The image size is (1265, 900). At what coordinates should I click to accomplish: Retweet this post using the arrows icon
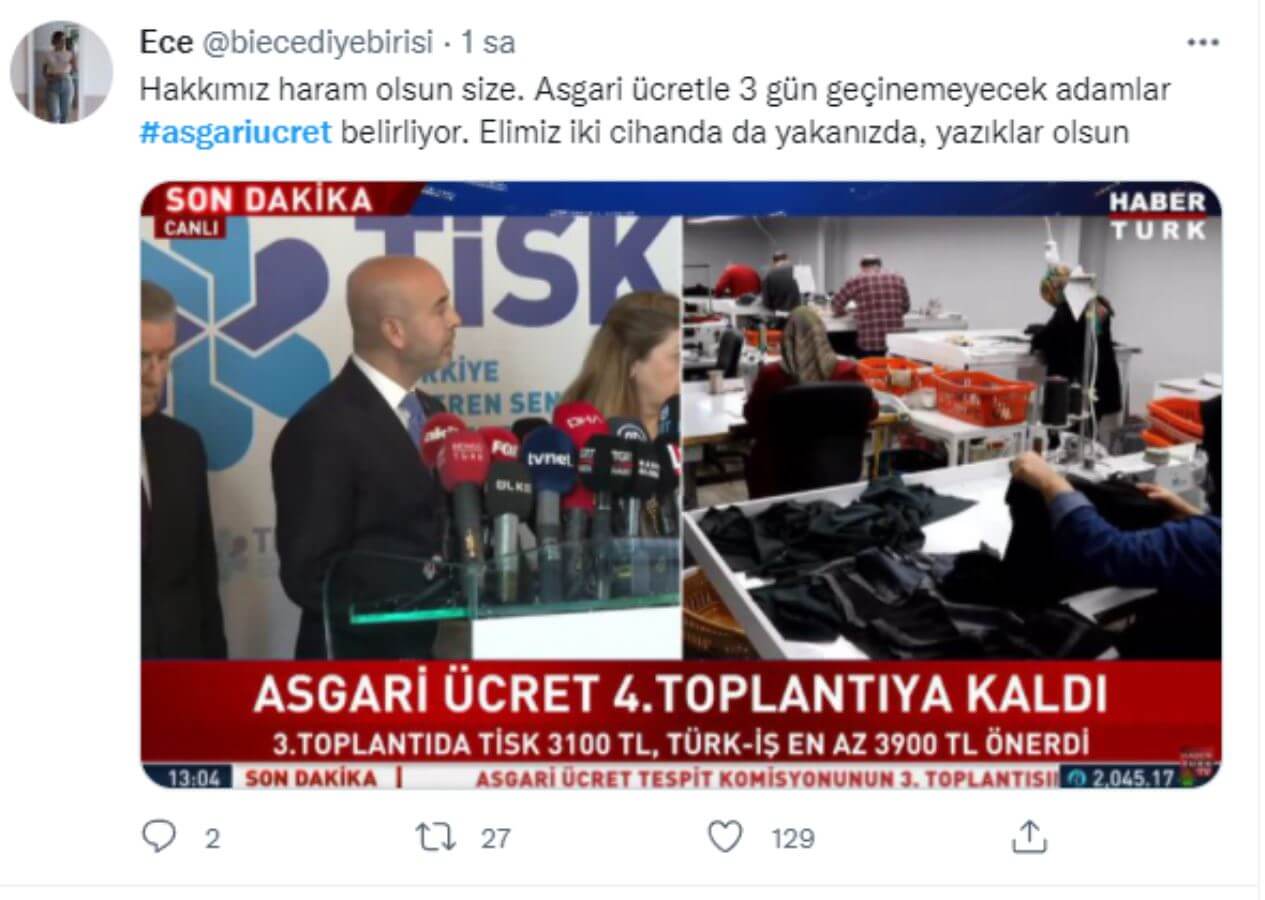[436, 837]
